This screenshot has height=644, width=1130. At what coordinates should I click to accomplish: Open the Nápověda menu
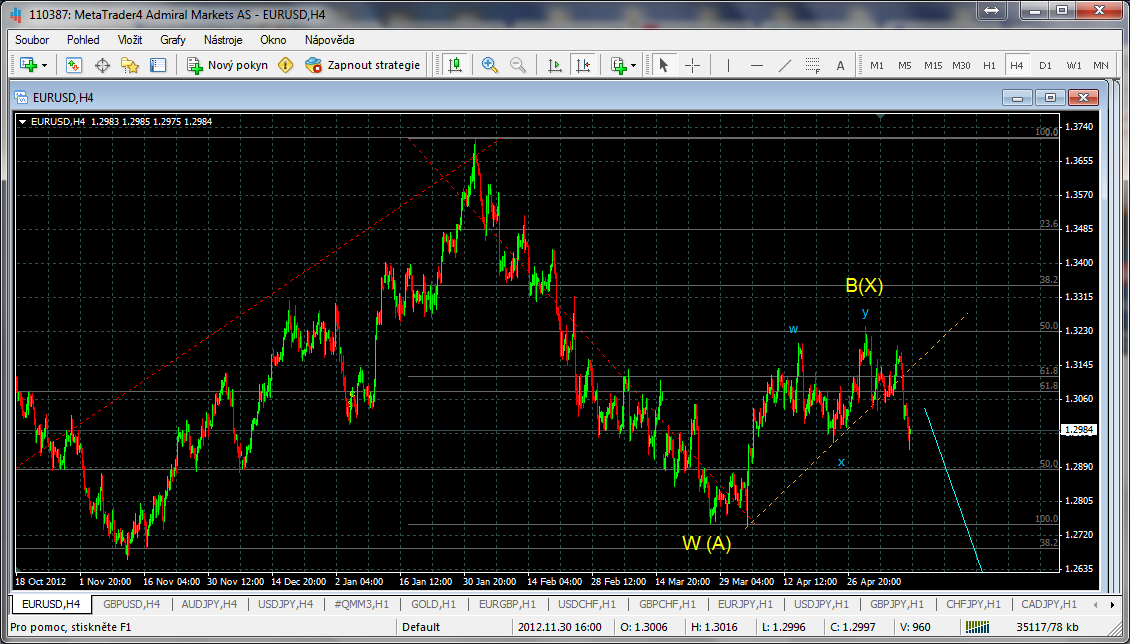click(x=329, y=40)
